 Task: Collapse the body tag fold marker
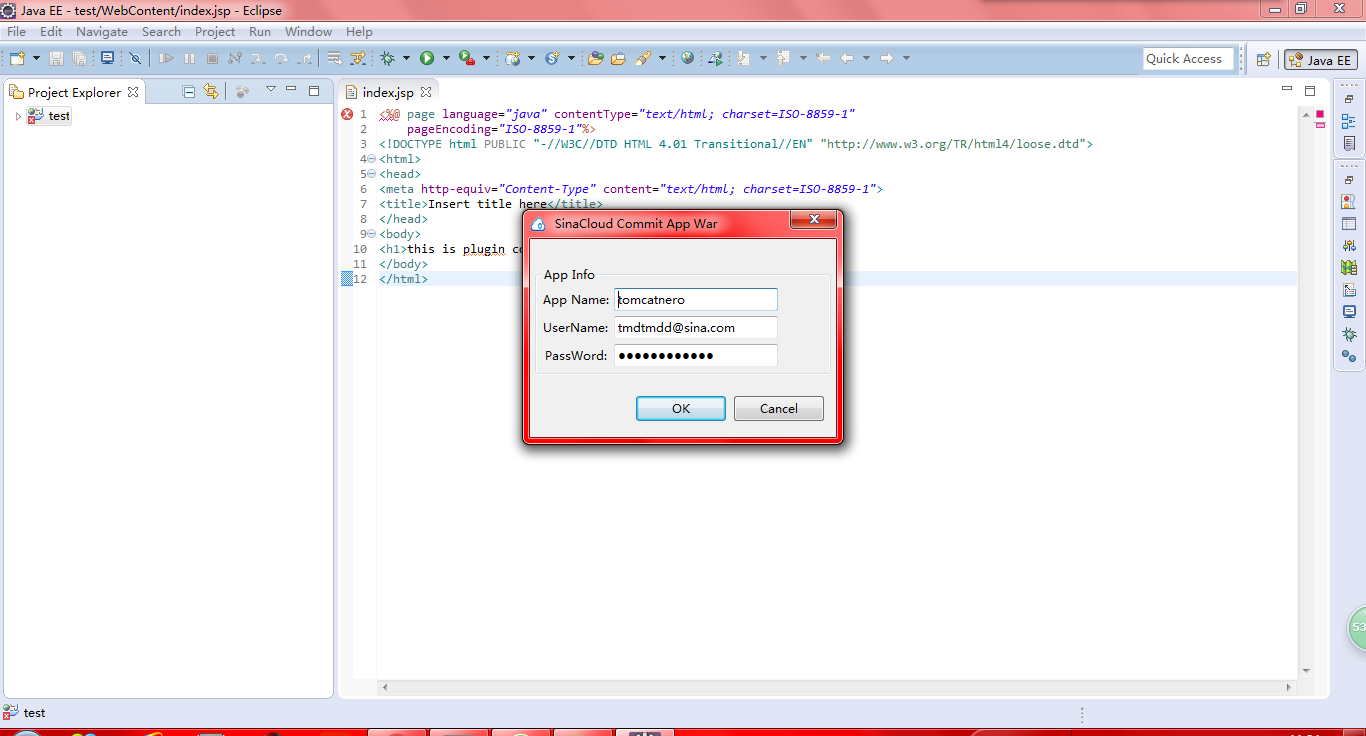click(x=371, y=234)
